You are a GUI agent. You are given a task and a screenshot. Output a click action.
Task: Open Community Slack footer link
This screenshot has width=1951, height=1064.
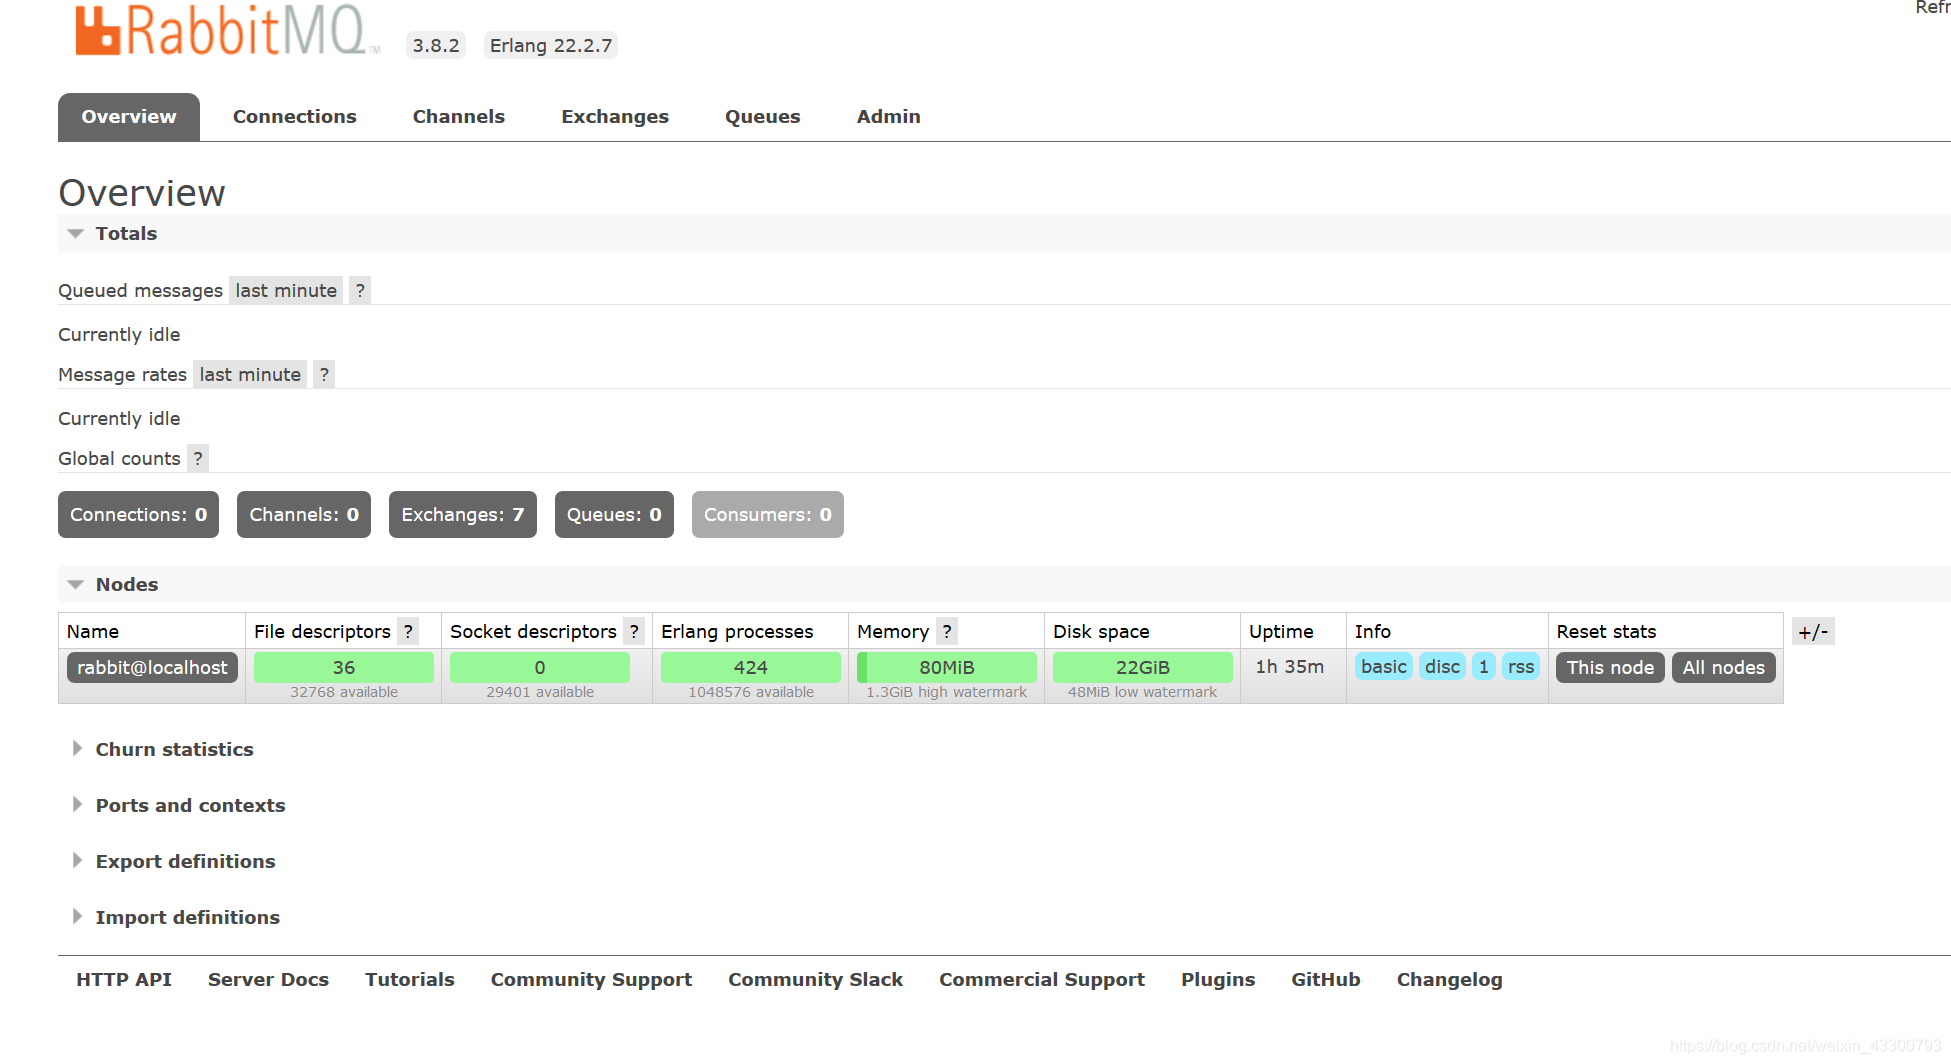tap(815, 980)
